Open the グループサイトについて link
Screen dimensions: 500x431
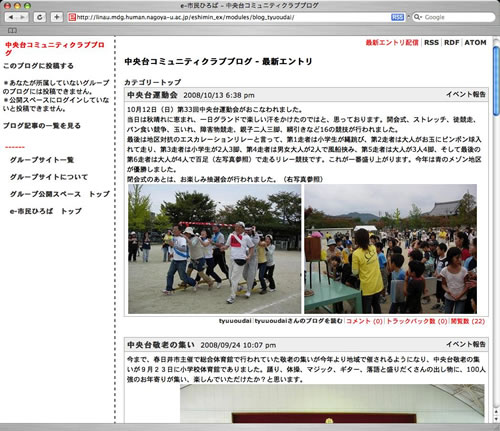(49, 177)
